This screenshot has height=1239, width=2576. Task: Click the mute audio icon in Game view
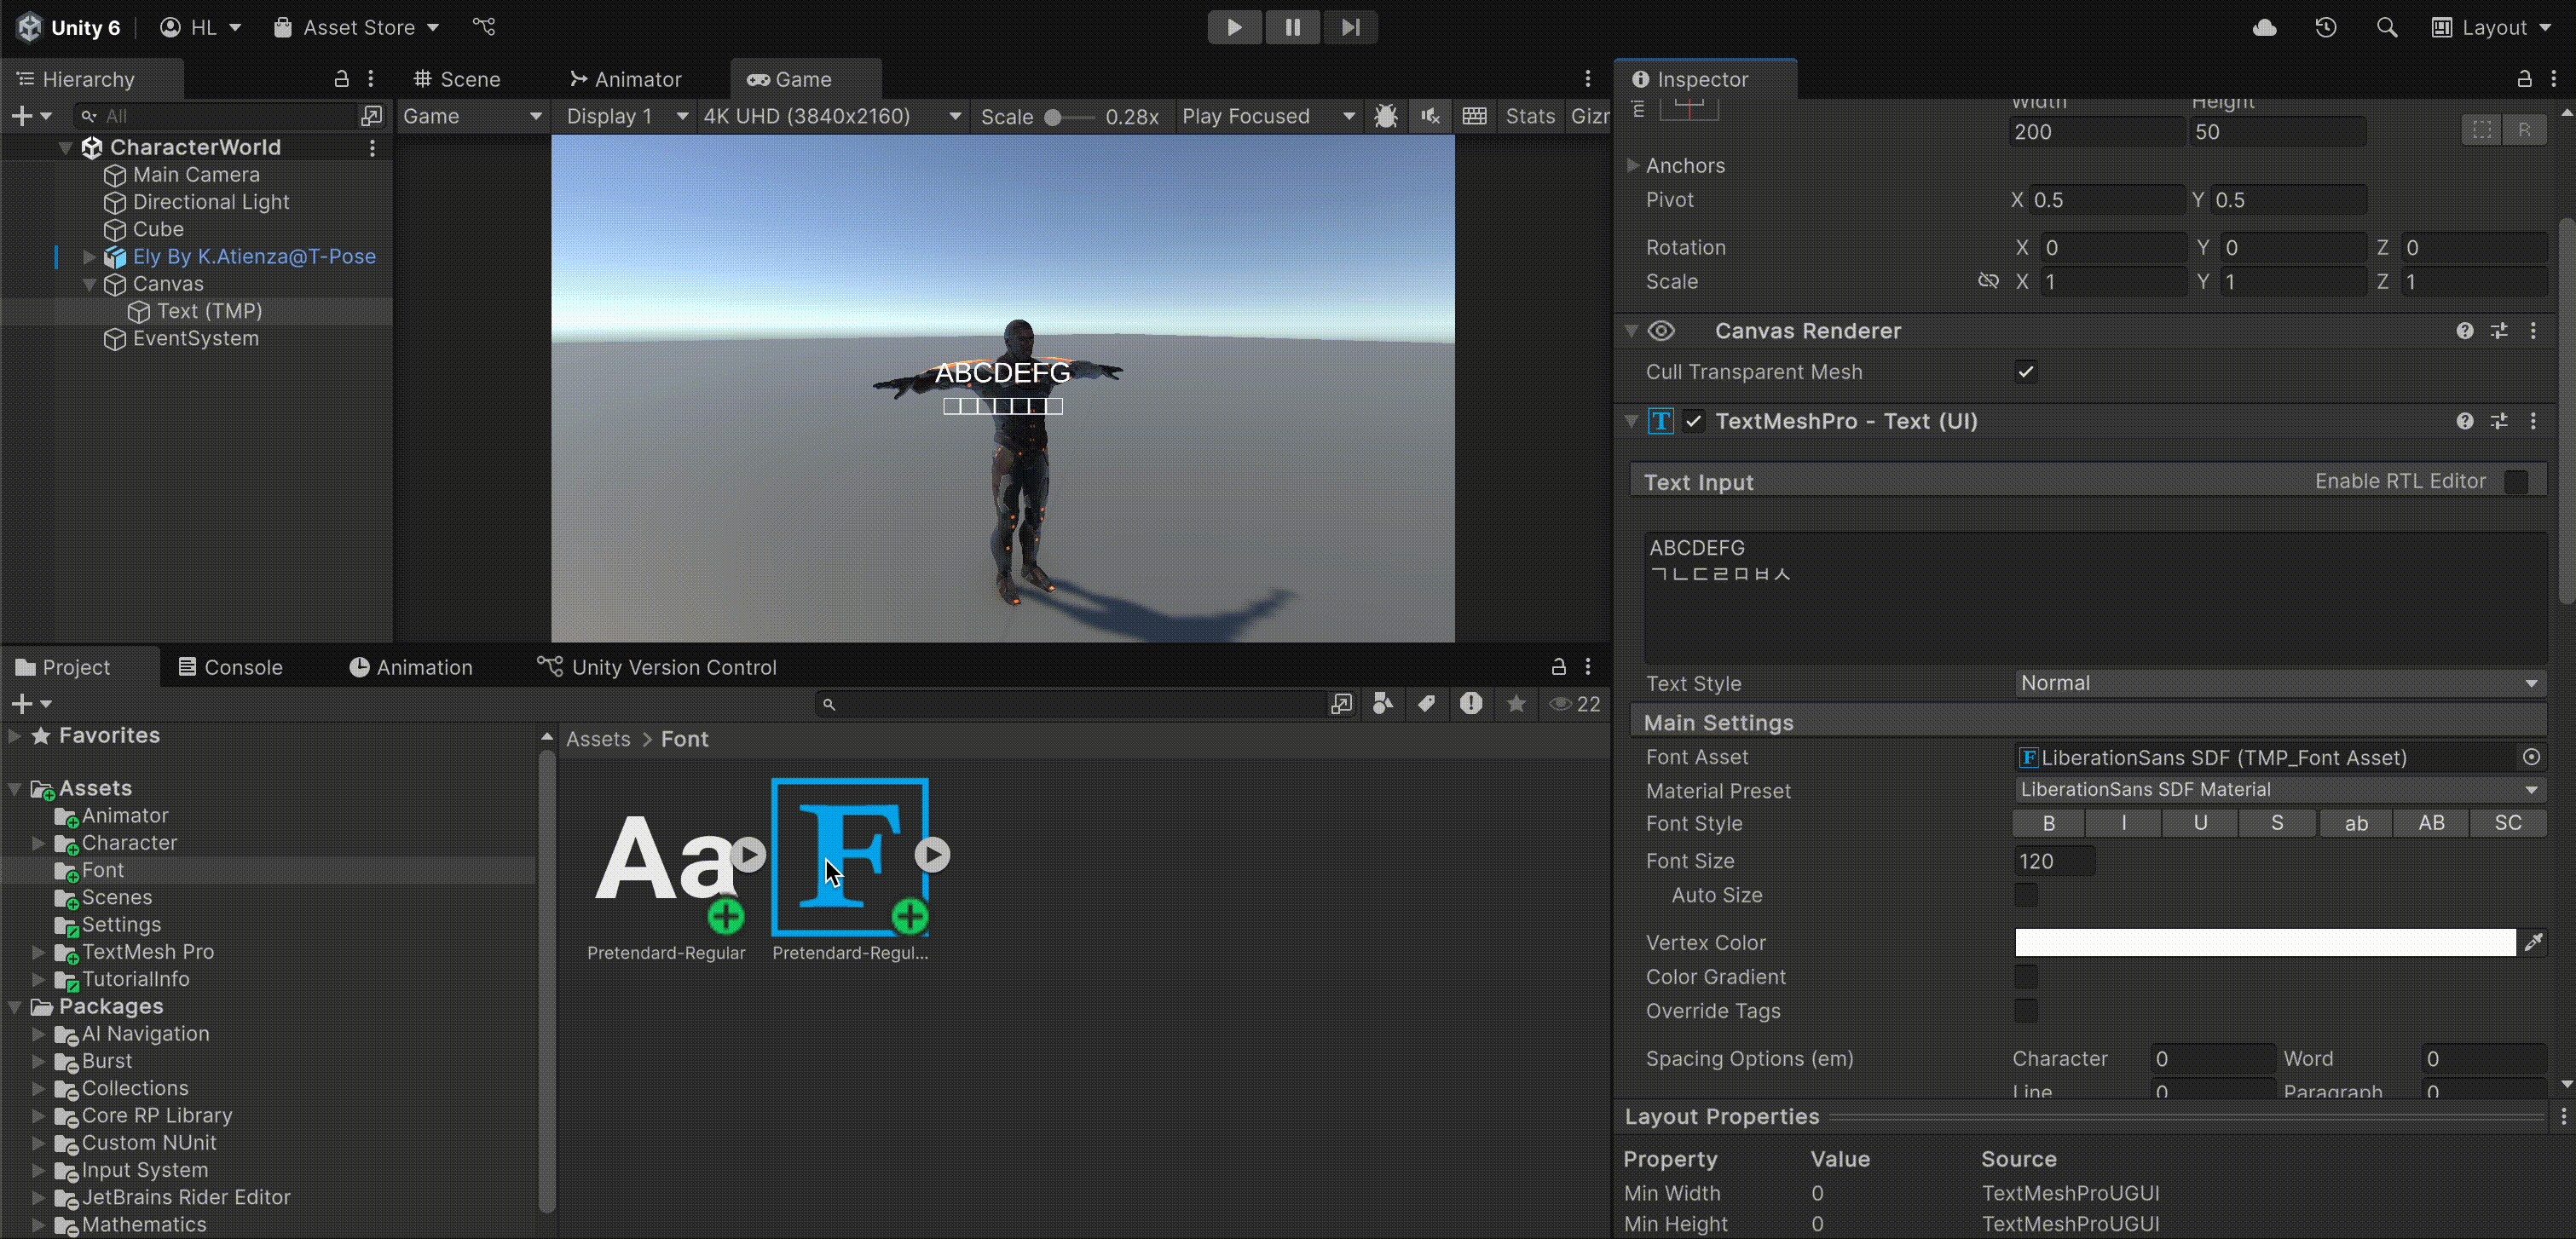[x=1430, y=116]
